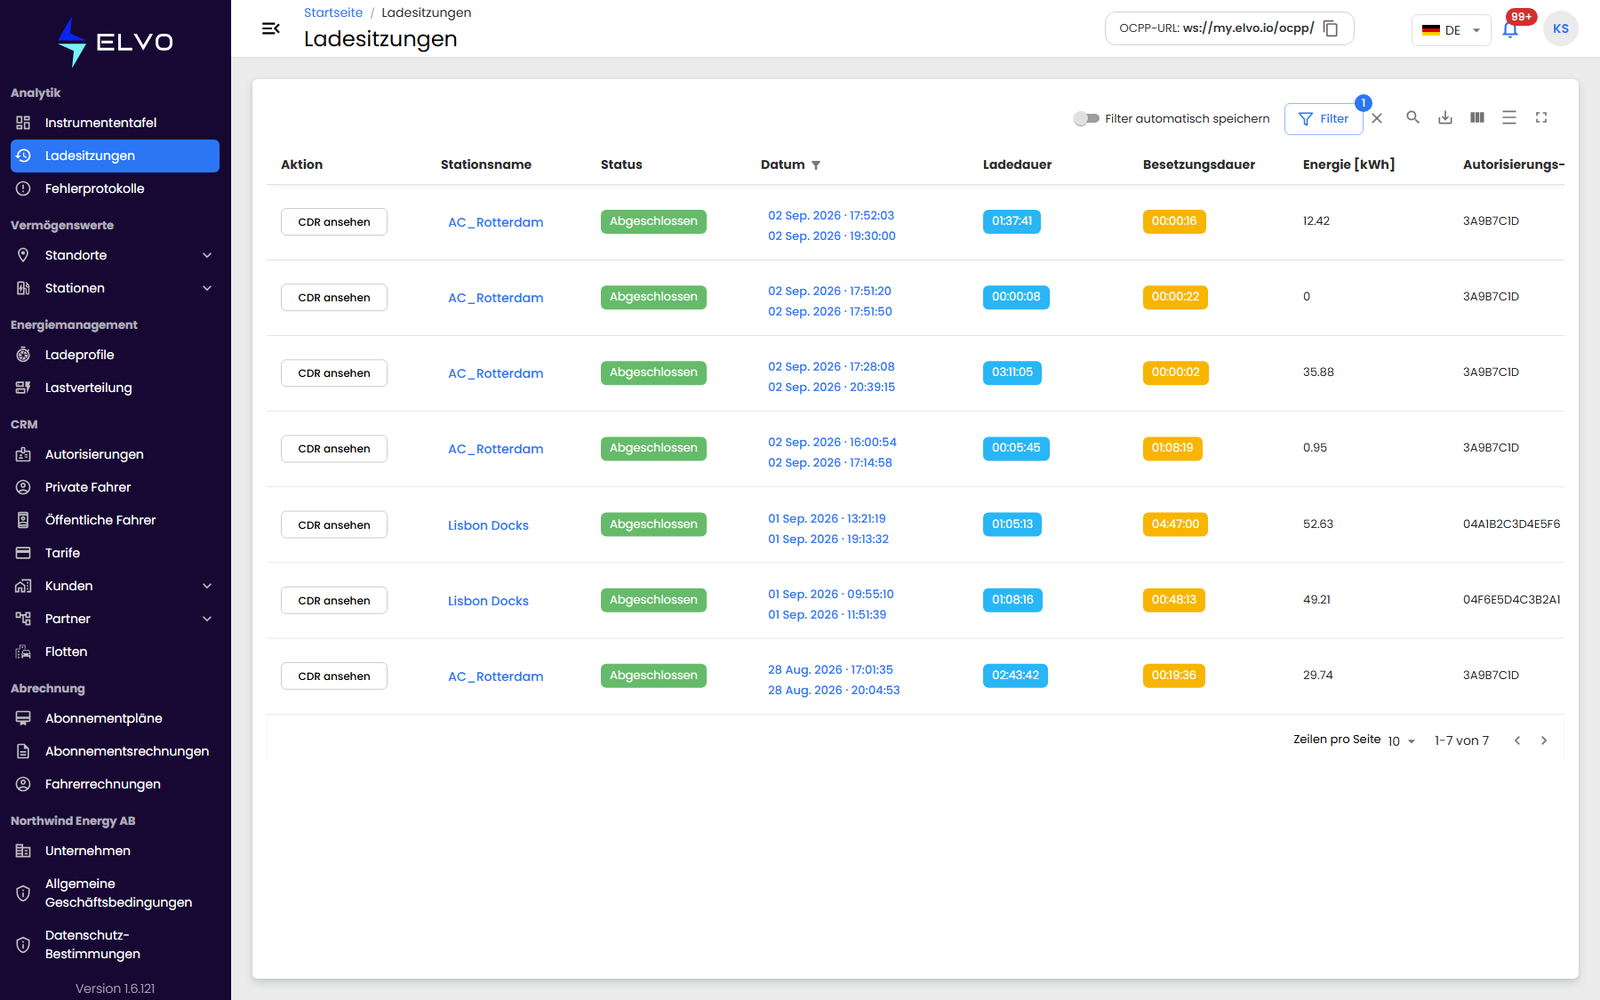Image resolution: width=1600 pixels, height=1000 pixels.
Task: Go to Ladeprofile
Action: point(115,355)
